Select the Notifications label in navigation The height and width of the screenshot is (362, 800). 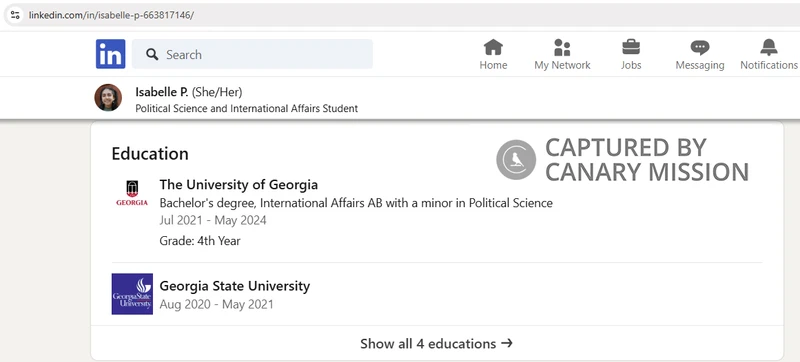(x=769, y=65)
